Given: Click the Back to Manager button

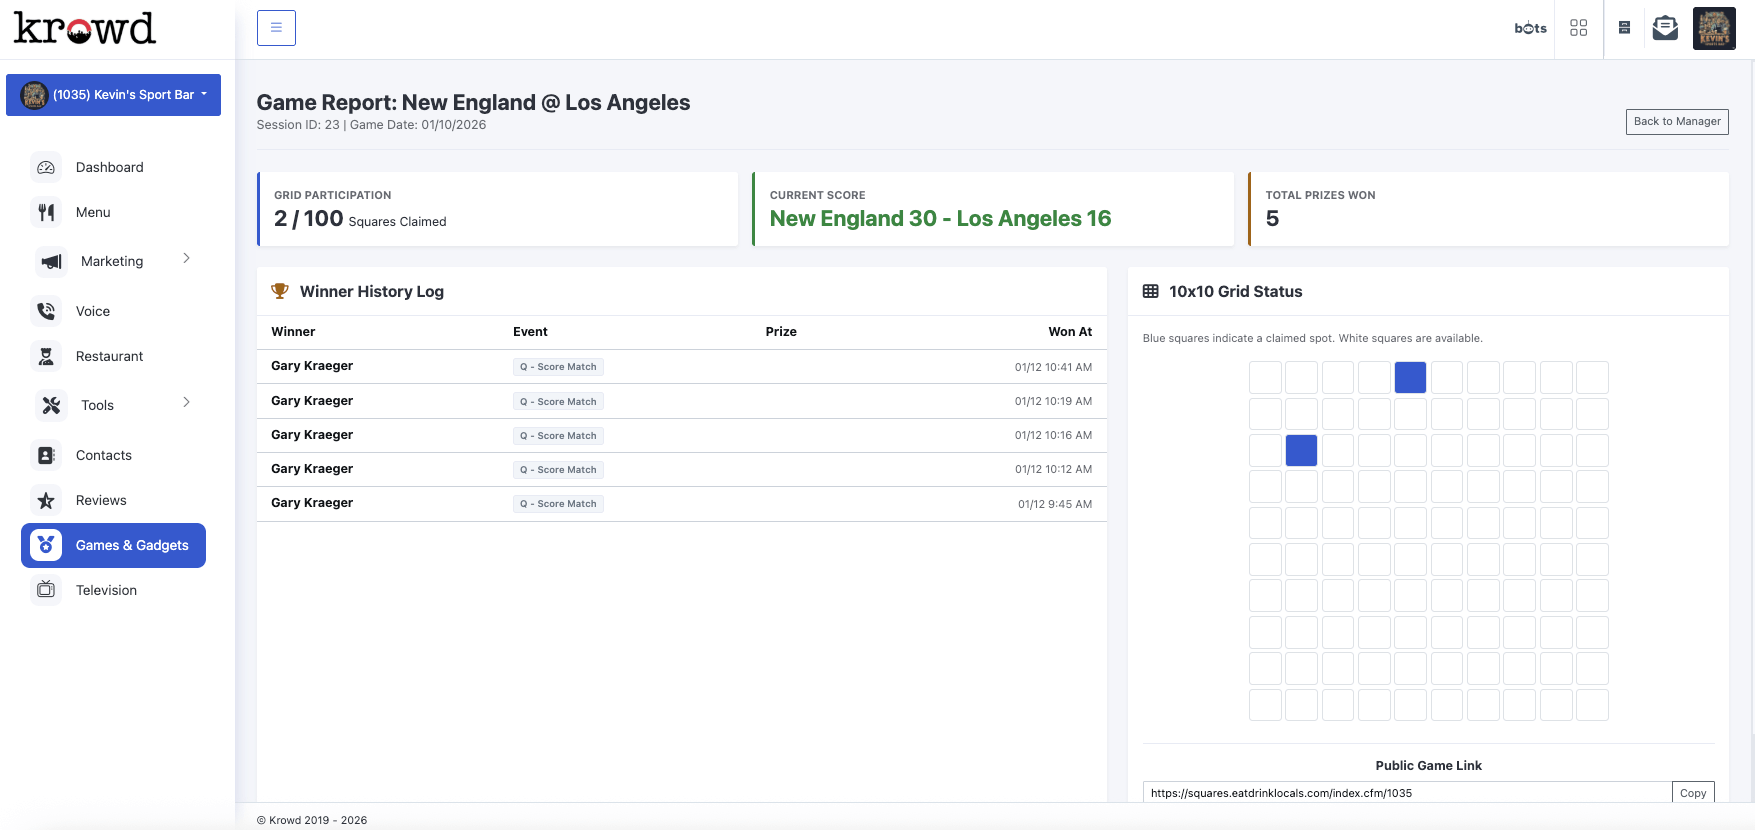Looking at the screenshot, I should (1676, 122).
